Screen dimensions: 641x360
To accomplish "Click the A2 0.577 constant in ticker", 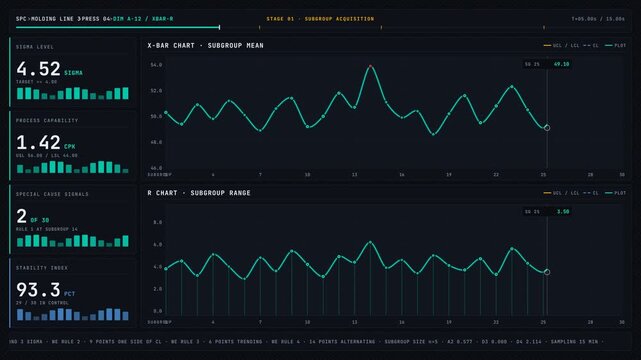I will pos(460,342).
